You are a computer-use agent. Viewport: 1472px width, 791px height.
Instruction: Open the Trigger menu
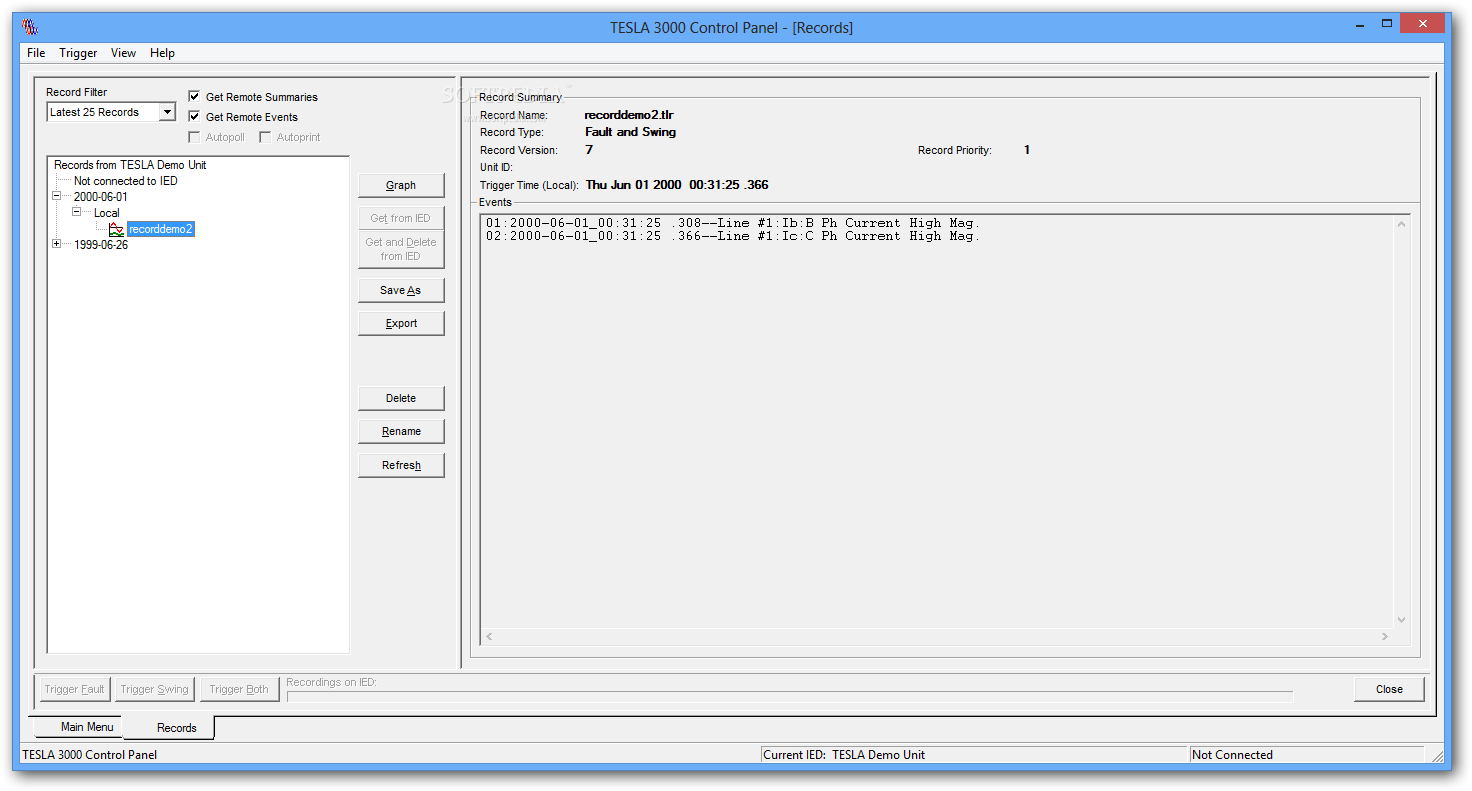(x=78, y=53)
